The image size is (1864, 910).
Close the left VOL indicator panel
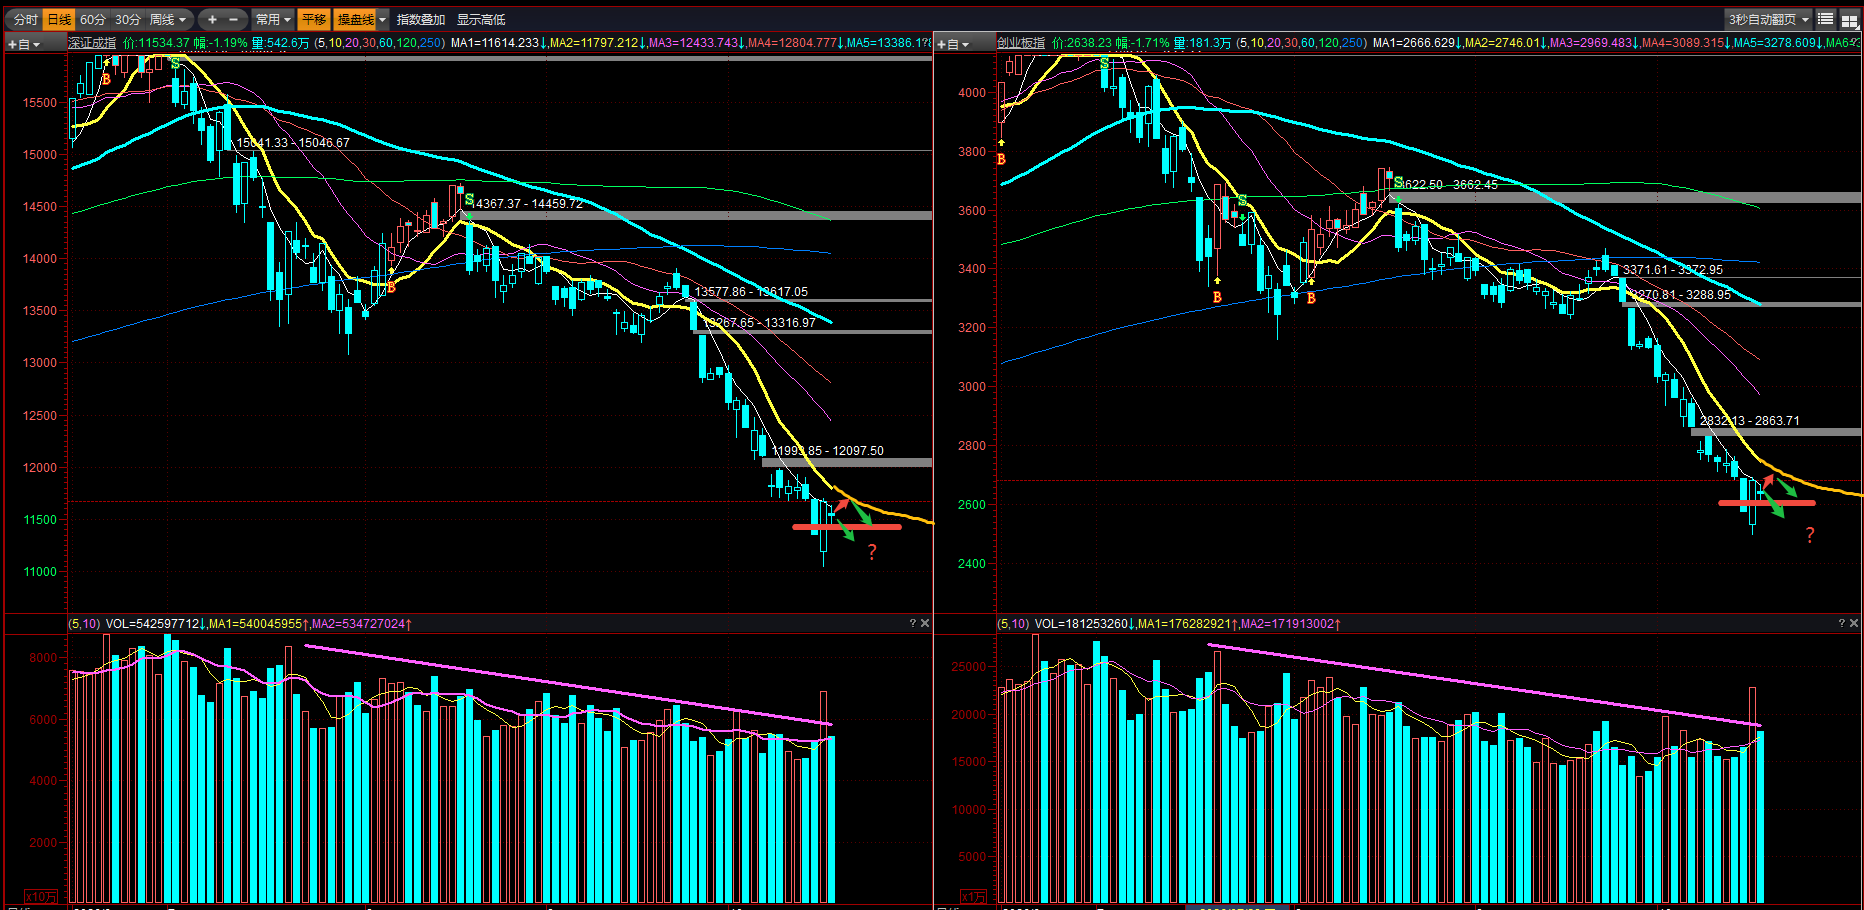925,623
